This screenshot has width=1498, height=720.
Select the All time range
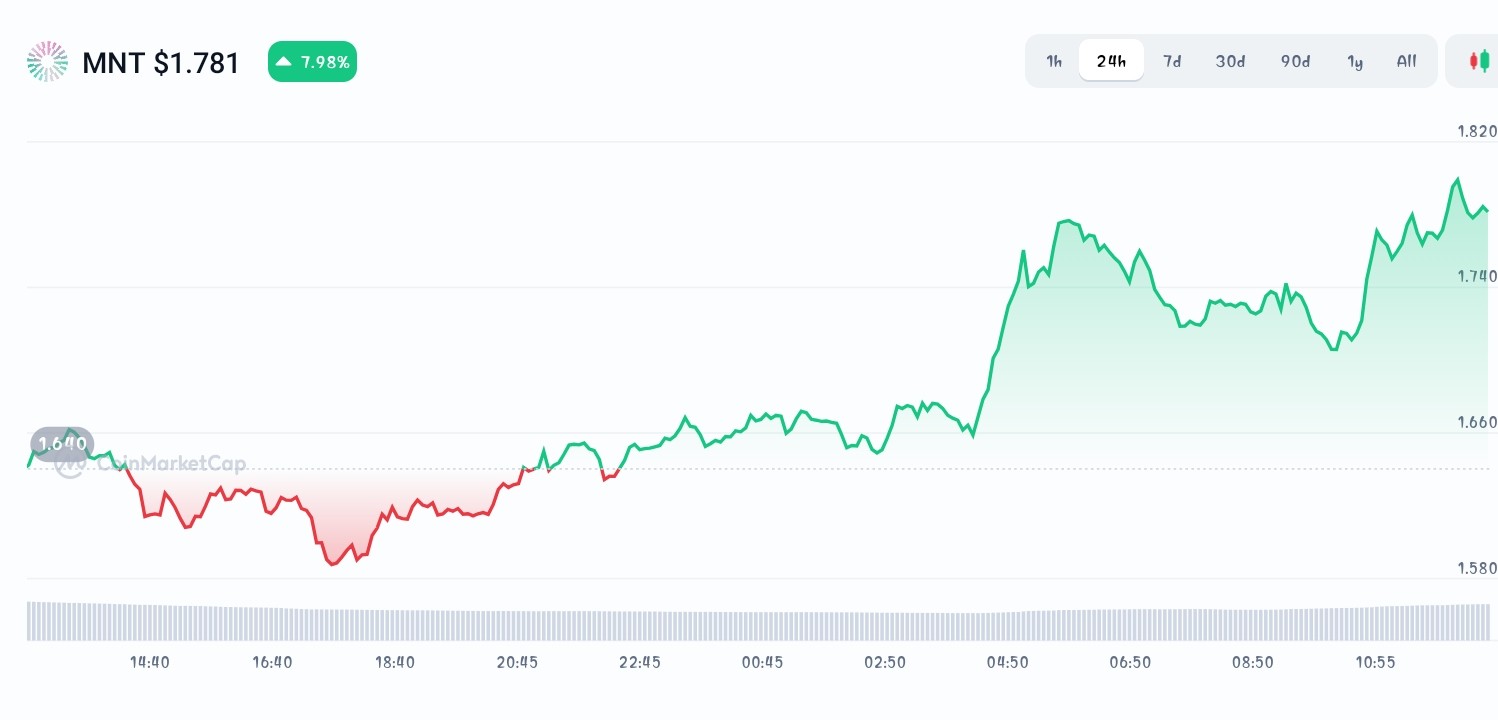1406,61
